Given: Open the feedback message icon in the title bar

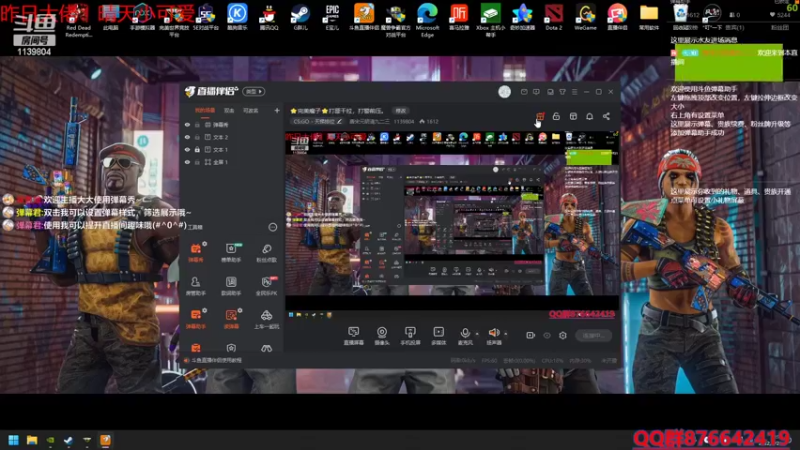Looking at the screenshot, I should [536, 92].
